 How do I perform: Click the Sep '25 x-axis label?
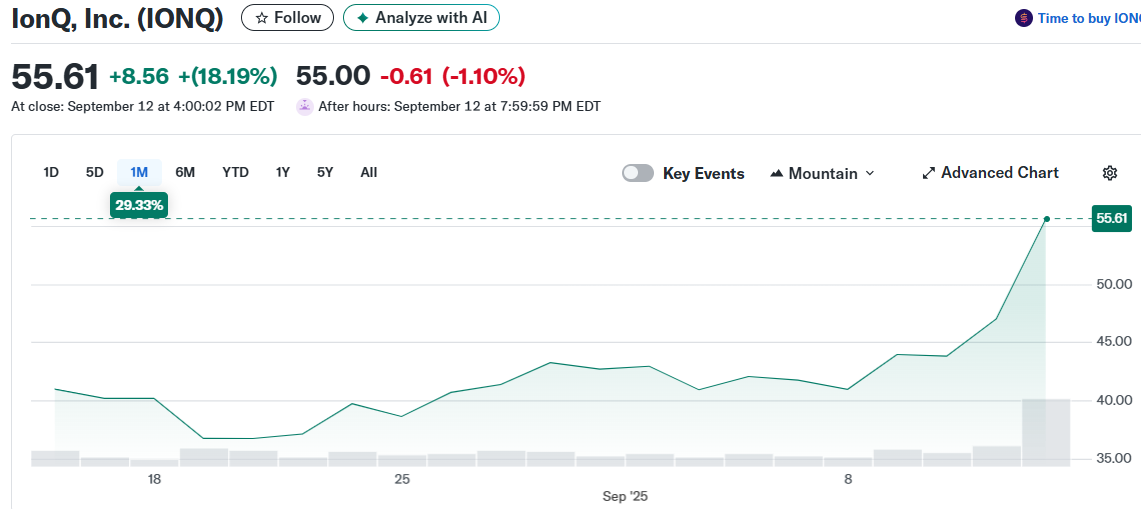(x=625, y=497)
